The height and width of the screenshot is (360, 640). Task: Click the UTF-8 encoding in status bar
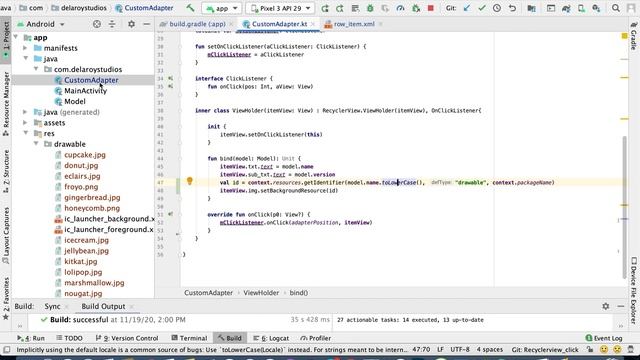click(460, 350)
